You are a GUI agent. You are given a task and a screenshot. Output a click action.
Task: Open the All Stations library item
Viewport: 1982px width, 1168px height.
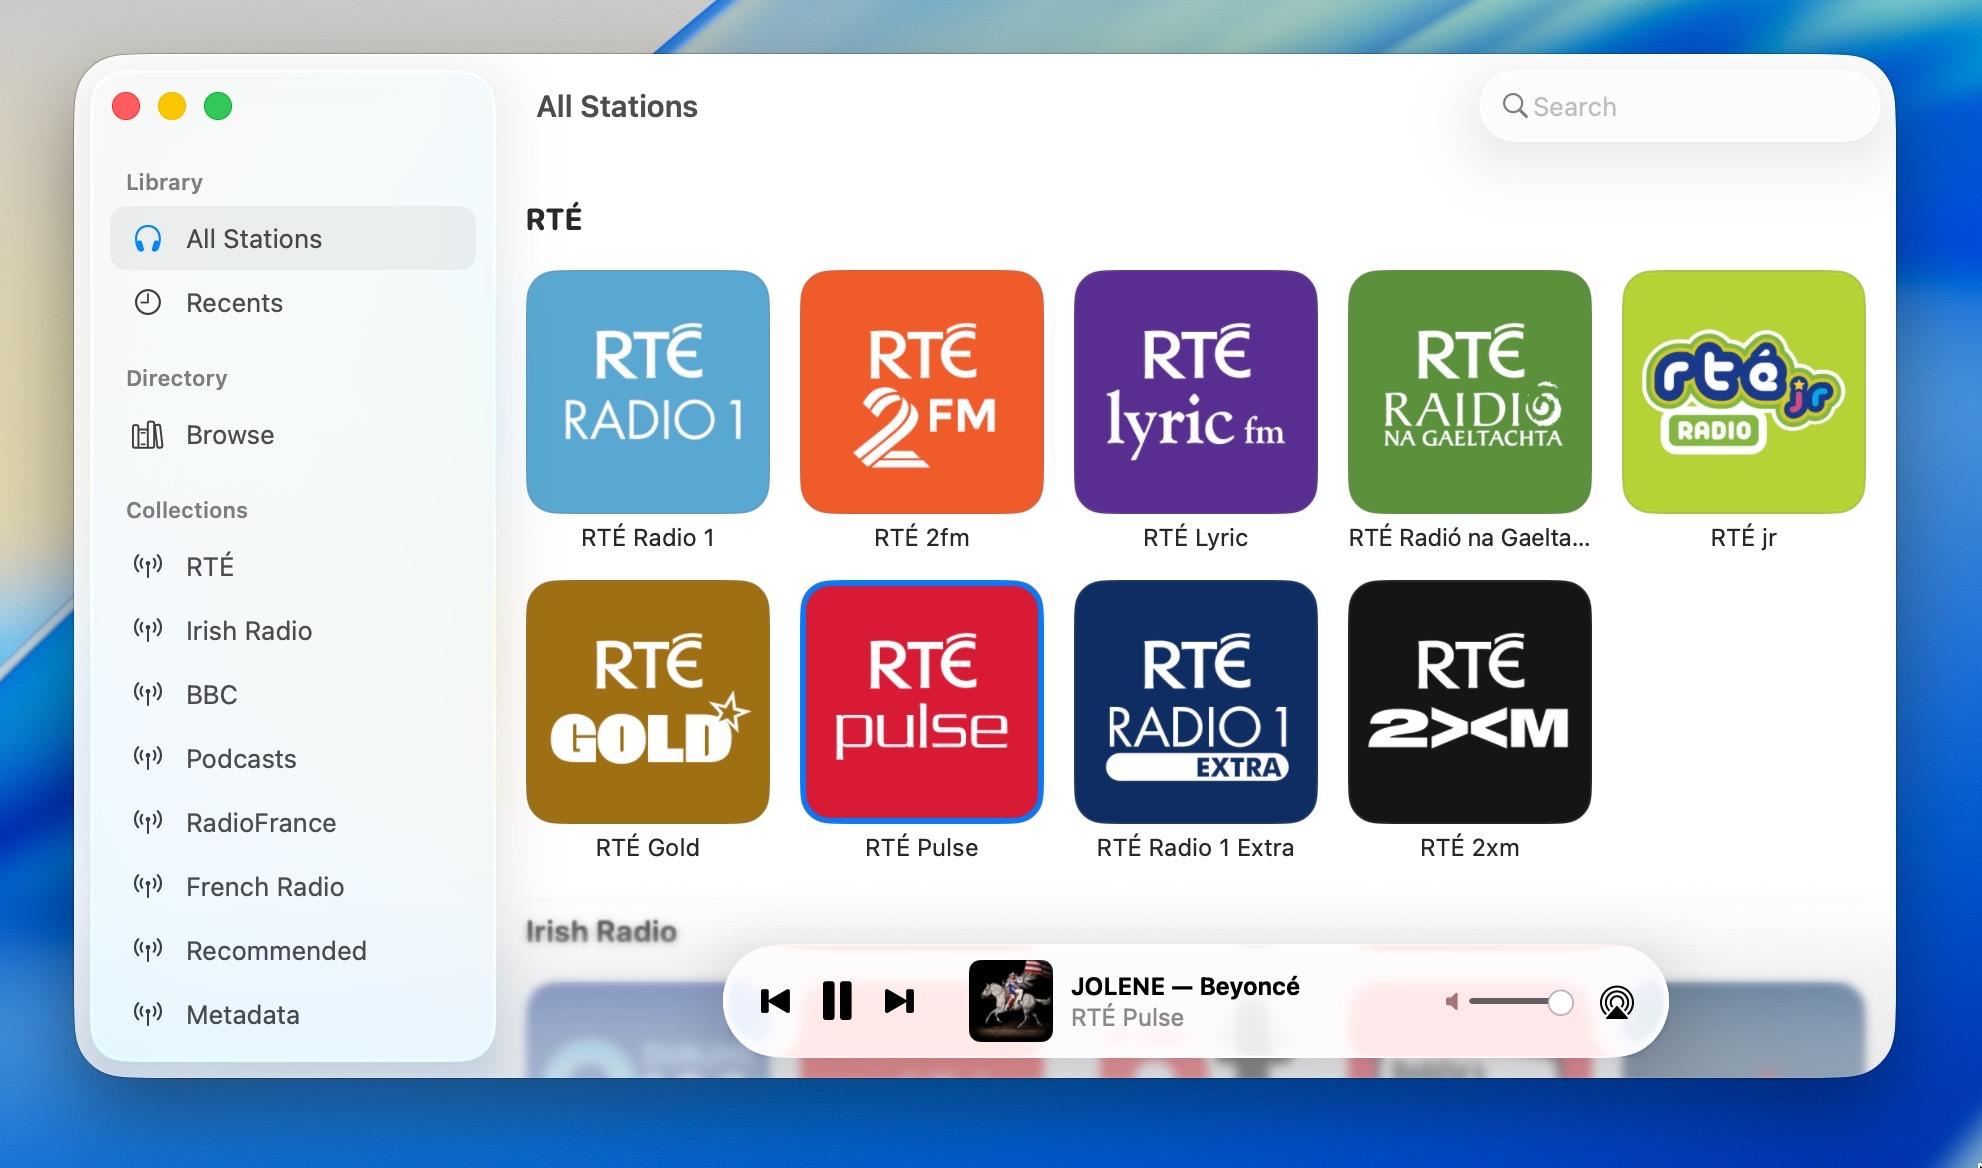click(x=293, y=238)
